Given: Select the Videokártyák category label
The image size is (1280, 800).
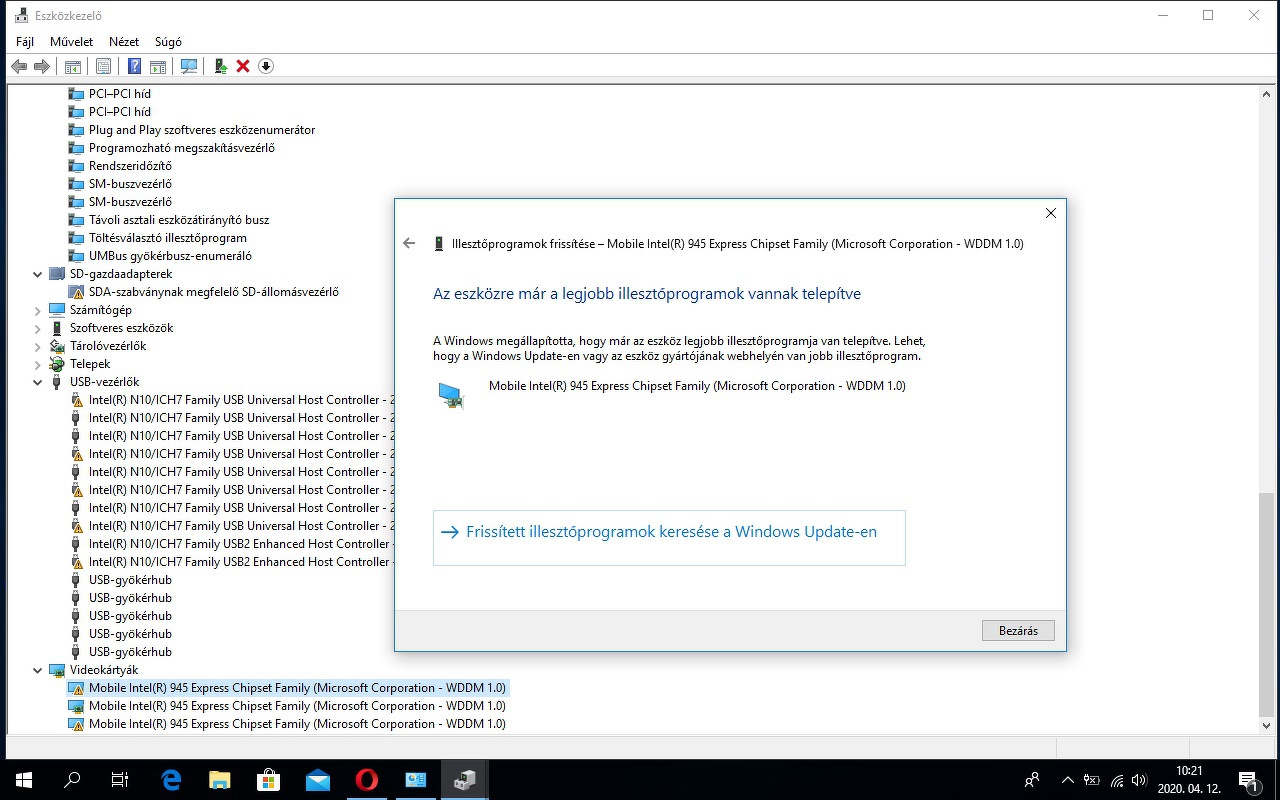Looking at the screenshot, I should [x=104, y=670].
